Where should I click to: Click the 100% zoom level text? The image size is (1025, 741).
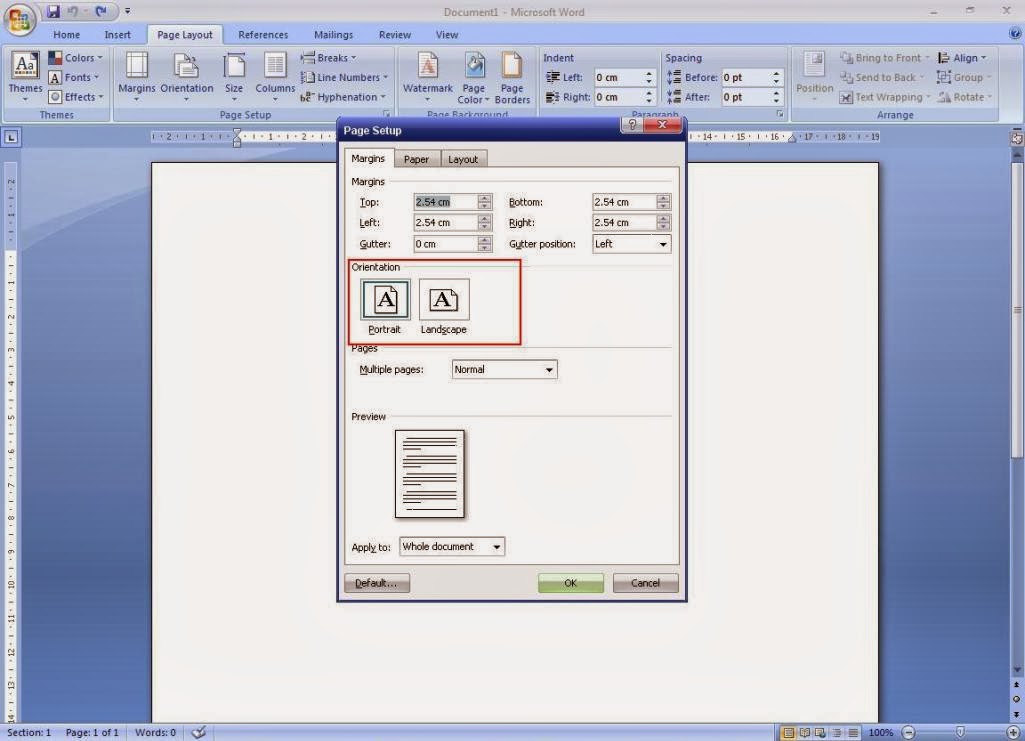881,733
